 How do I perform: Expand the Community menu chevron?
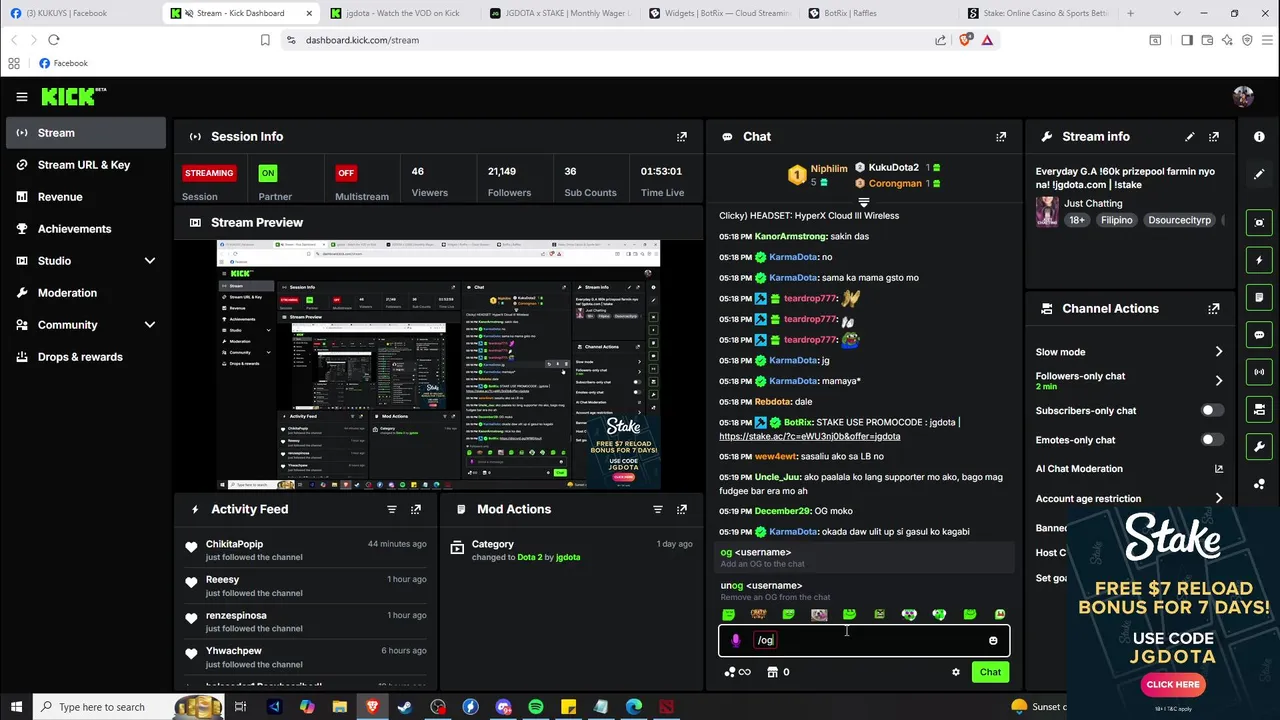pyautogui.click(x=150, y=325)
